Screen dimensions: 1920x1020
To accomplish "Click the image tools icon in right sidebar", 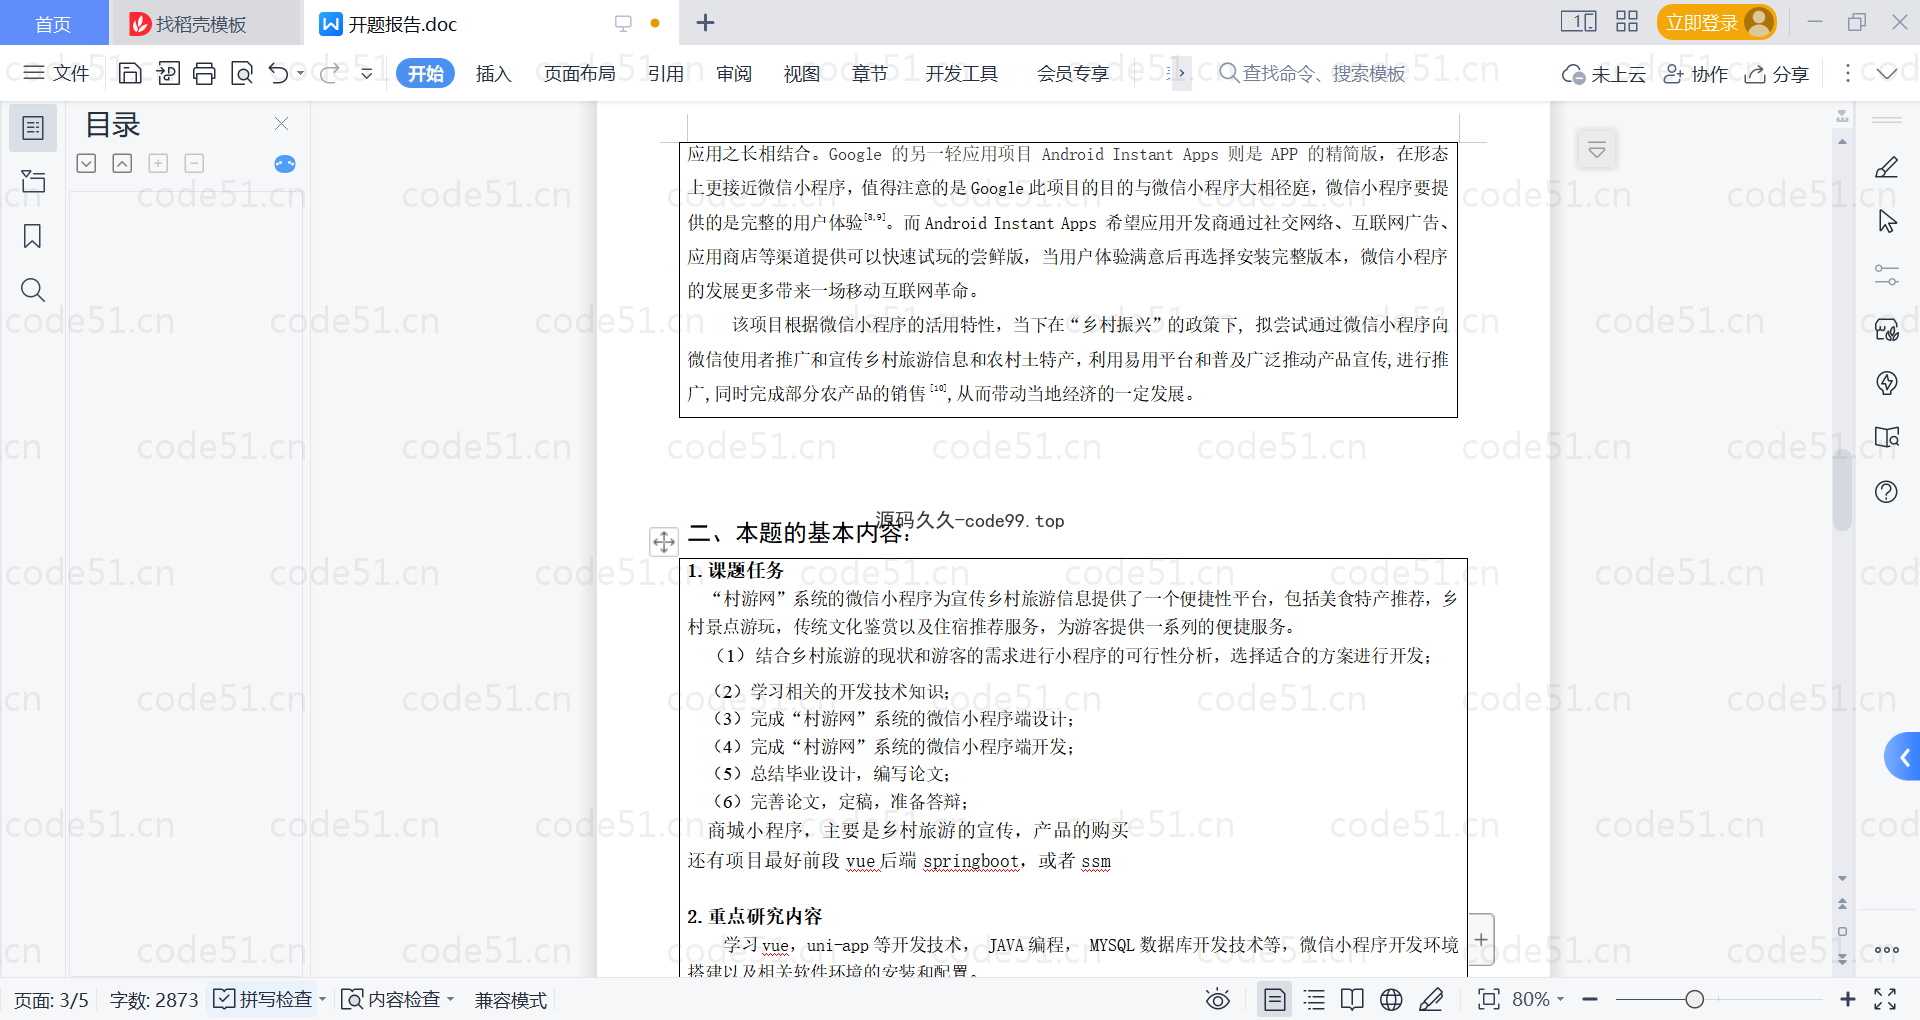I will pyautogui.click(x=1887, y=329).
